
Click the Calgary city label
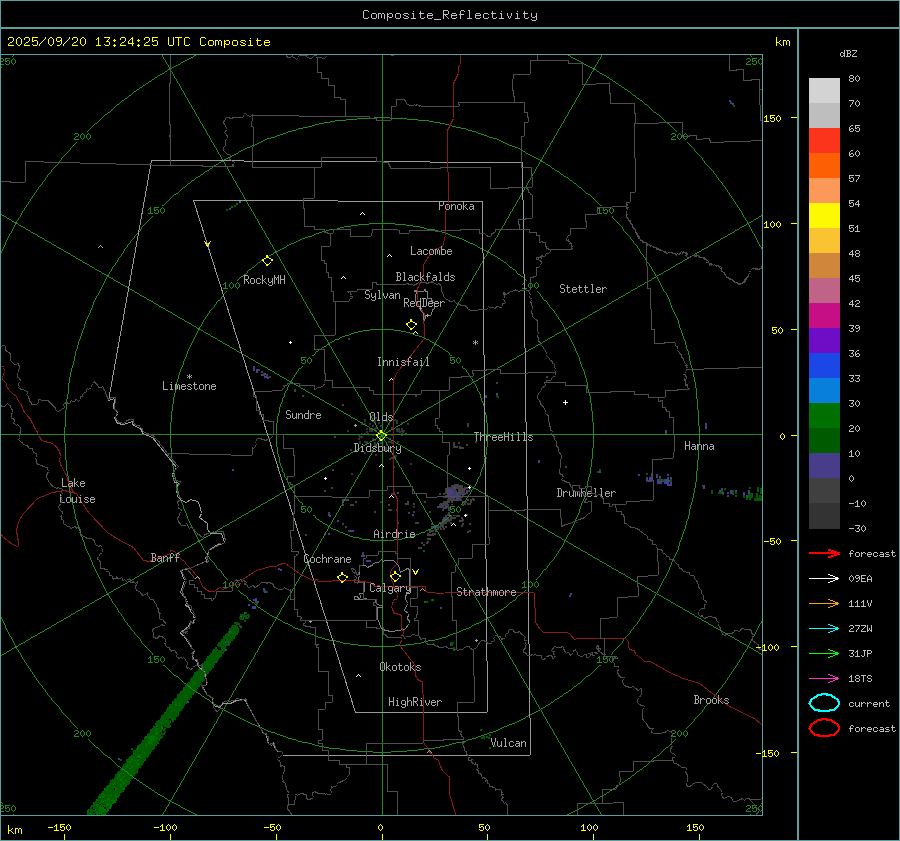click(389, 589)
